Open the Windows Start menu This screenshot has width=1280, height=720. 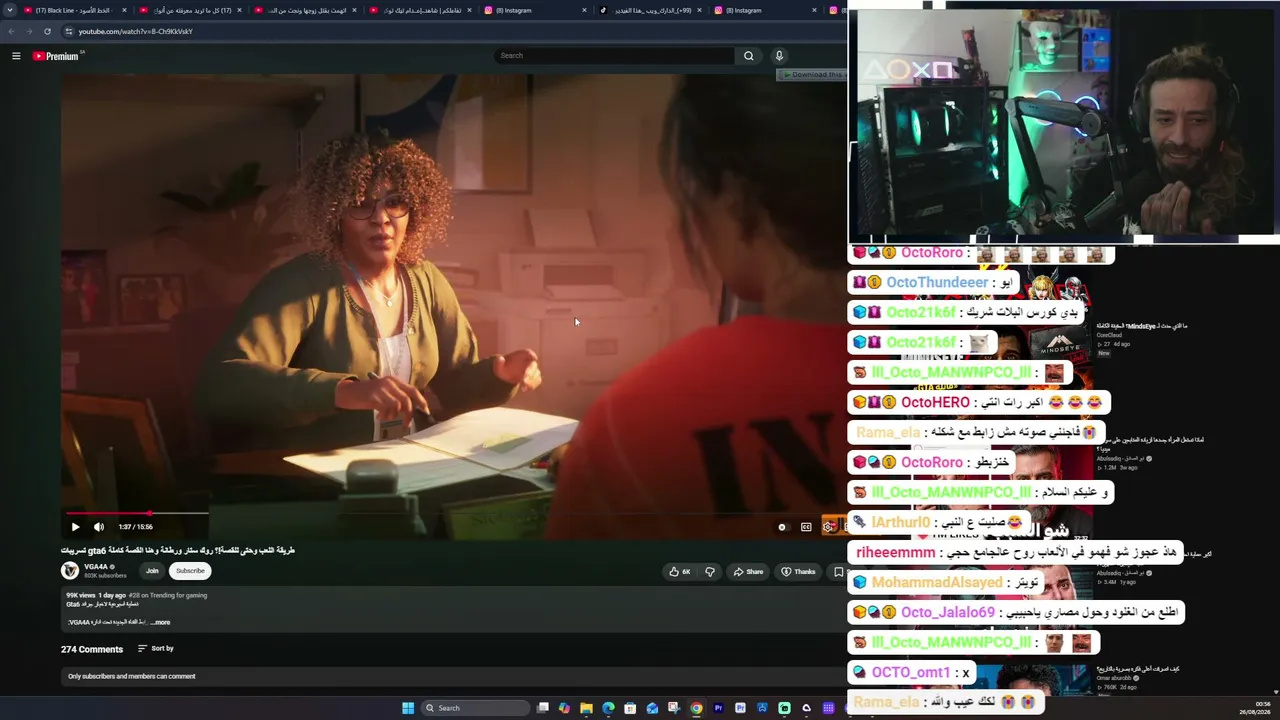[408, 708]
